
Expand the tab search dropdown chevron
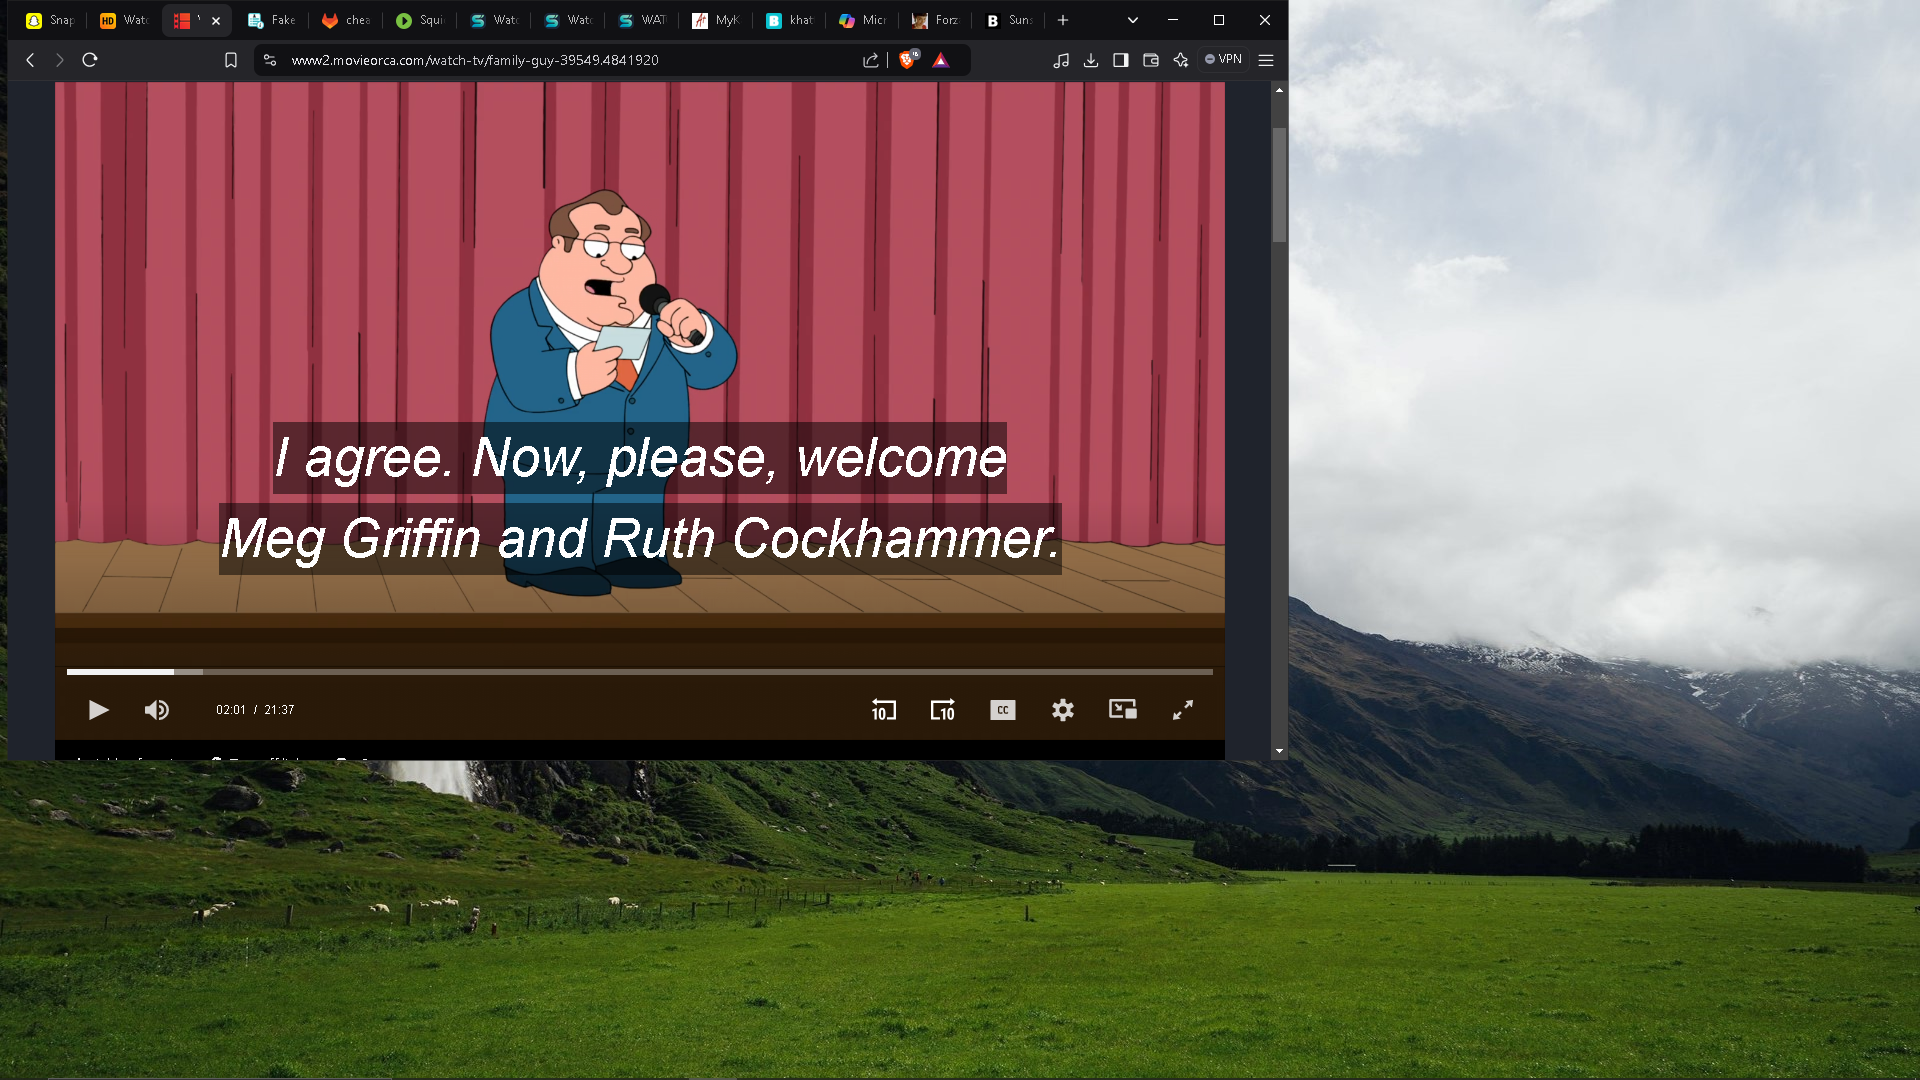click(x=1133, y=20)
